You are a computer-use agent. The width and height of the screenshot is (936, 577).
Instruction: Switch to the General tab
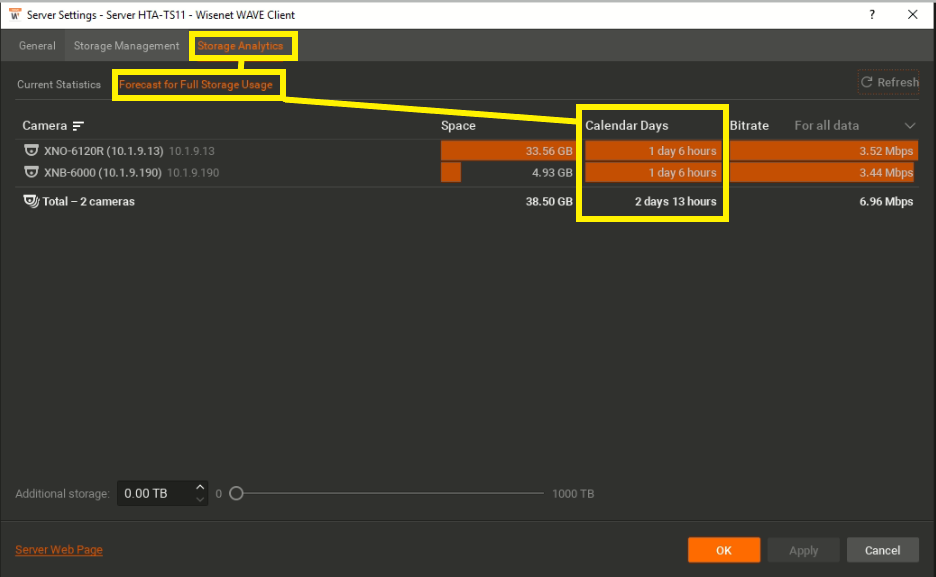(x=37, y=46)
